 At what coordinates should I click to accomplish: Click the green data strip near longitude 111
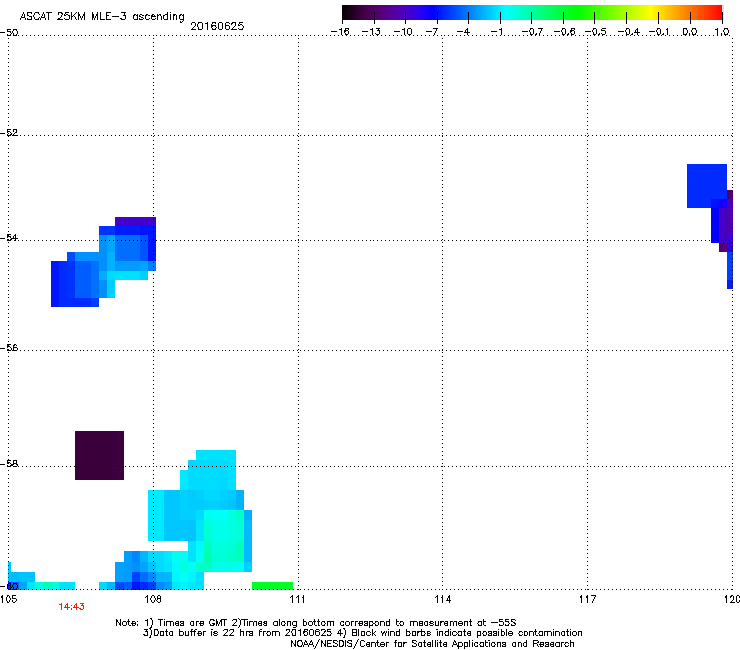pos(273,586)
